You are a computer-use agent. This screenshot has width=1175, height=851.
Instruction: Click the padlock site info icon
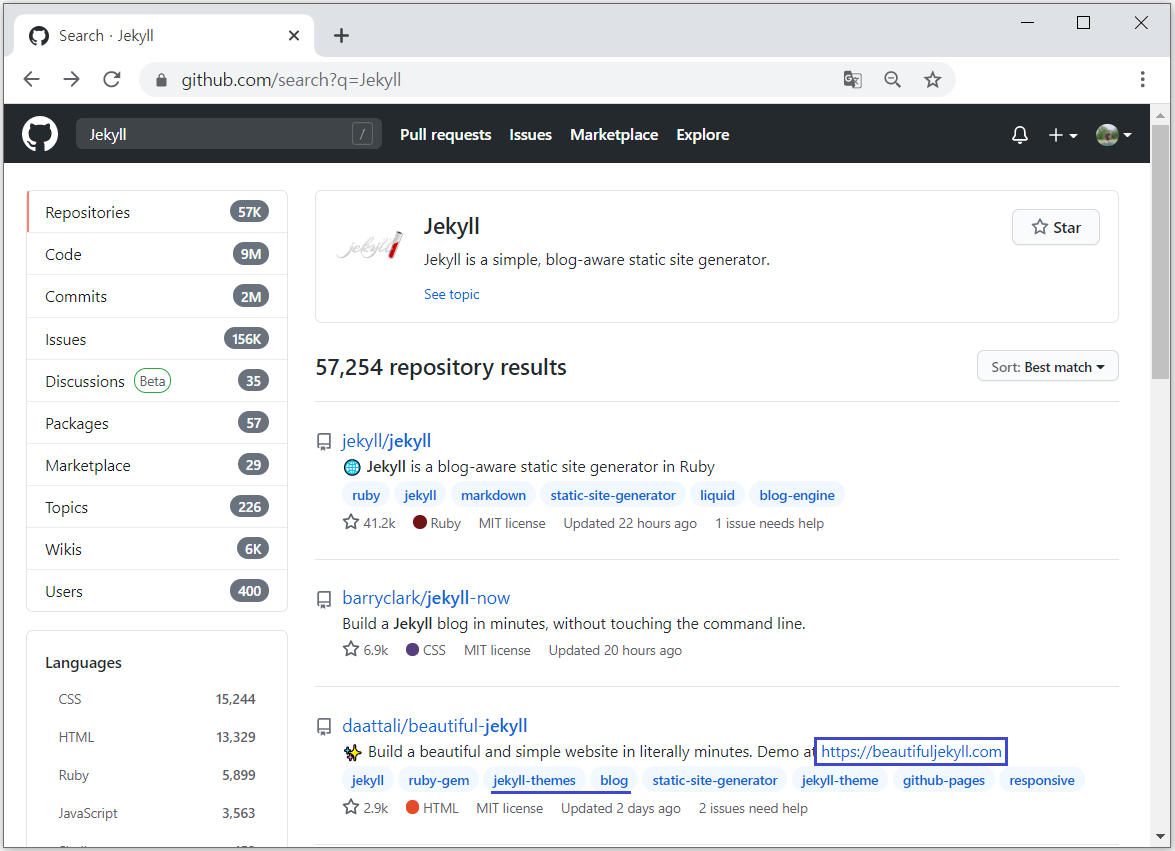point(161,80)
